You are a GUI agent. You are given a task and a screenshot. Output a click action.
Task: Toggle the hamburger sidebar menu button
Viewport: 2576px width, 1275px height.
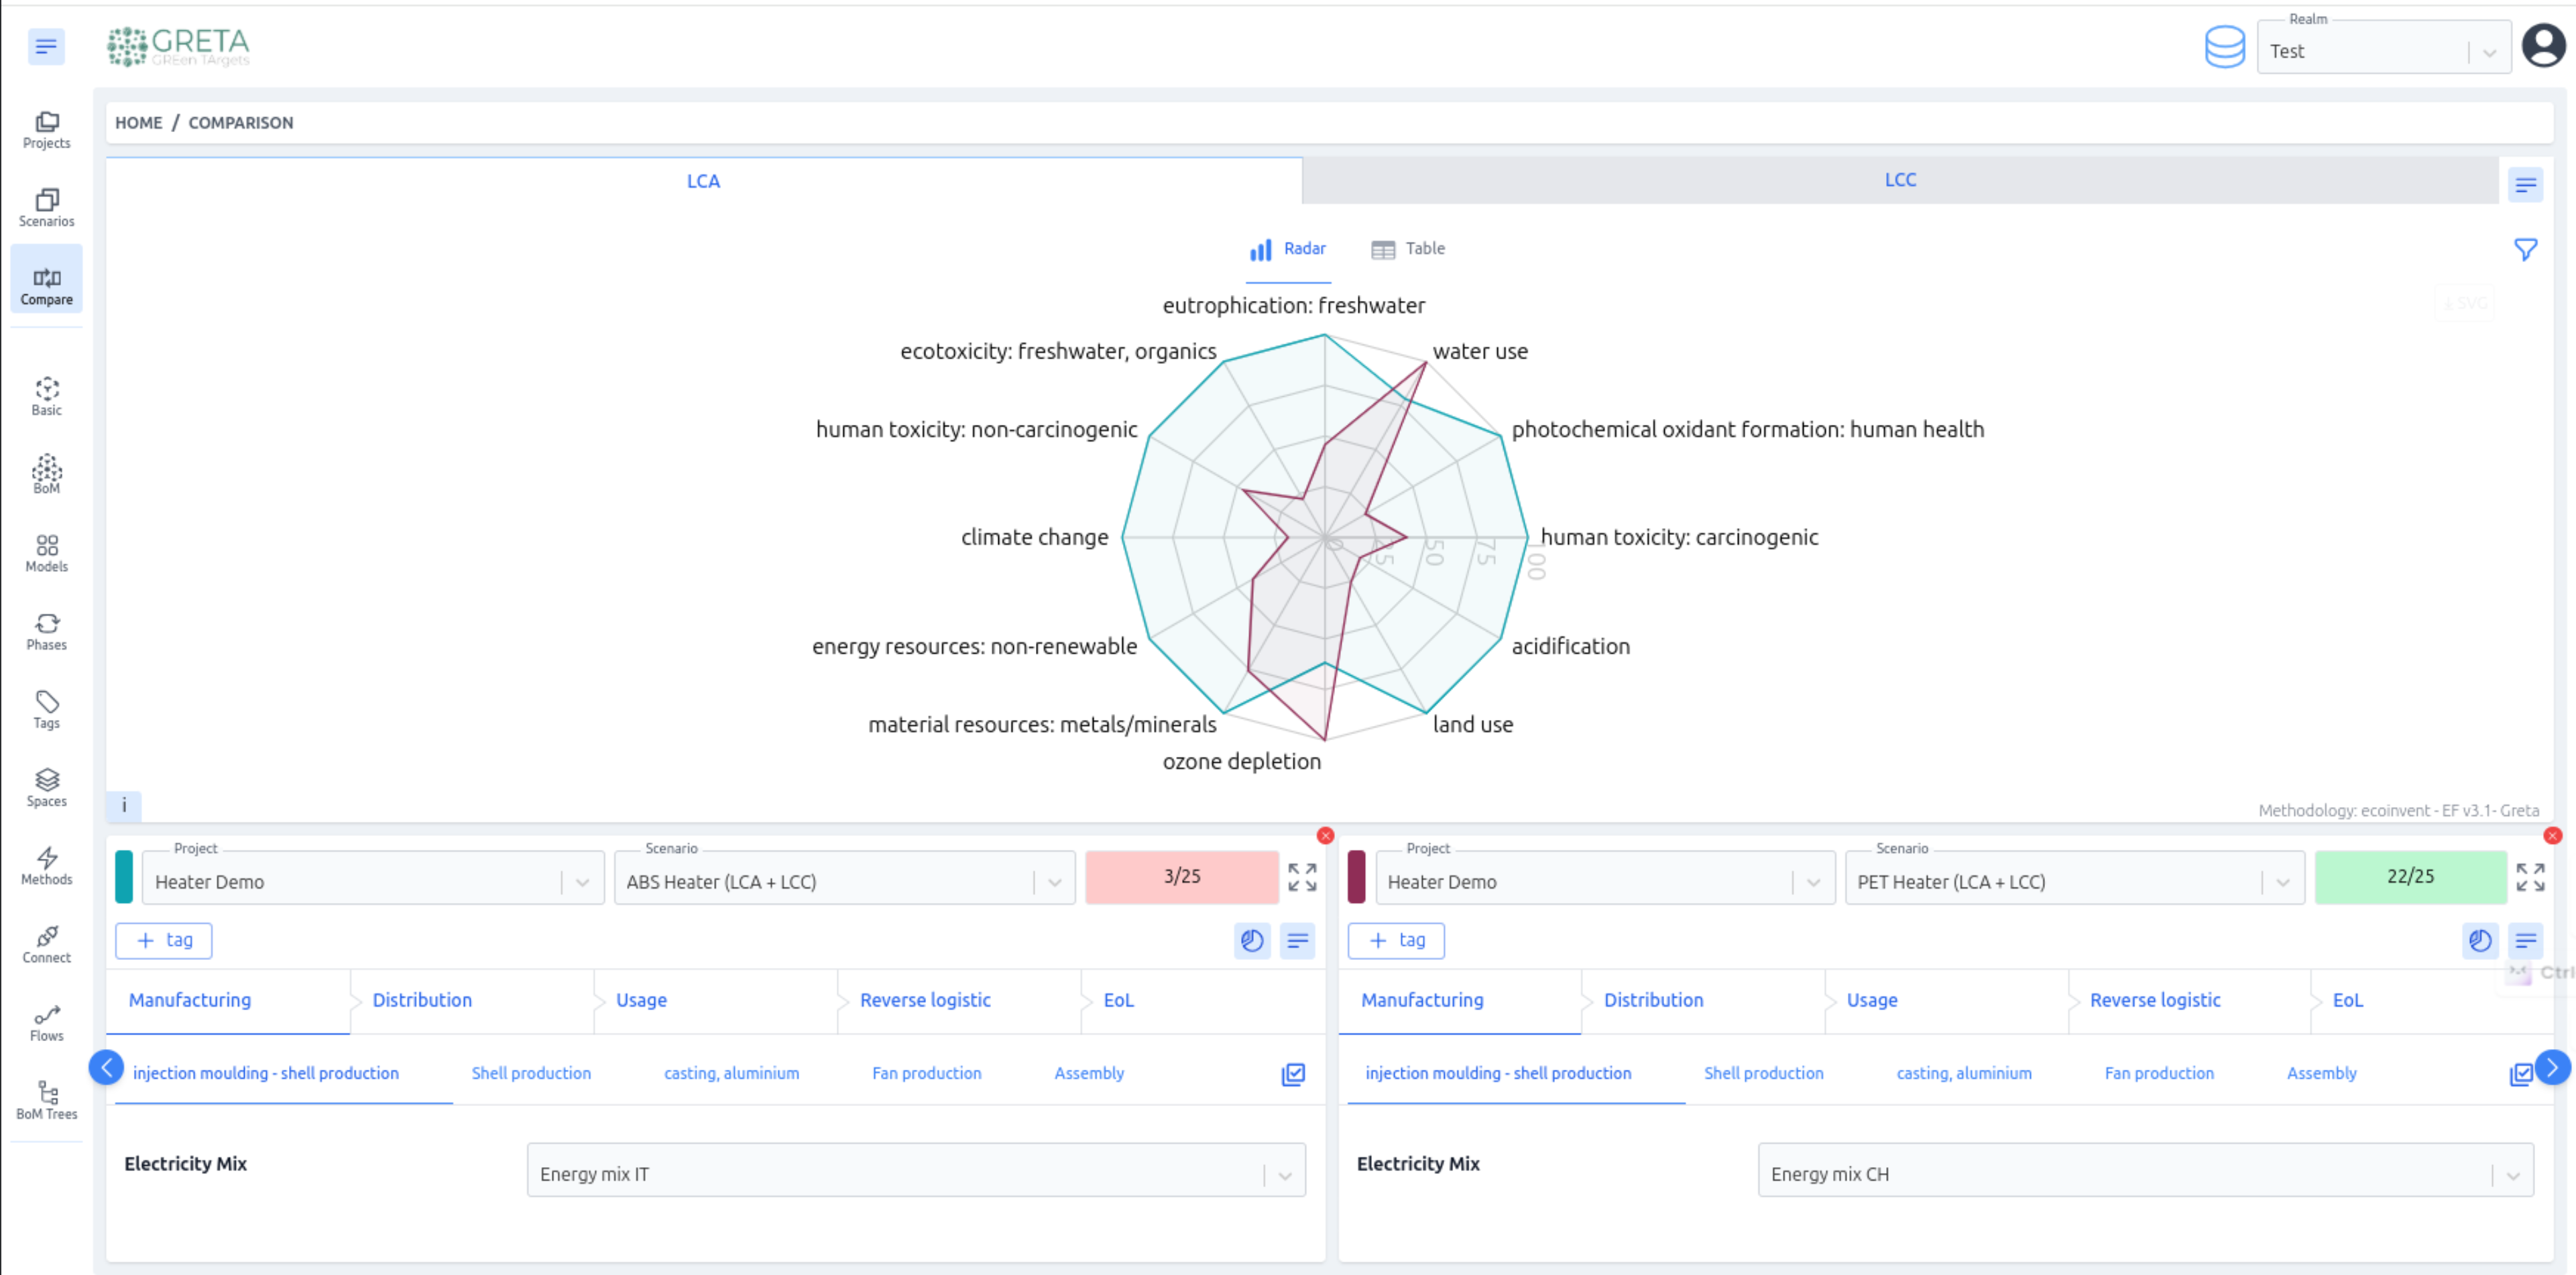pyautogui.click(x=46, y=46)
